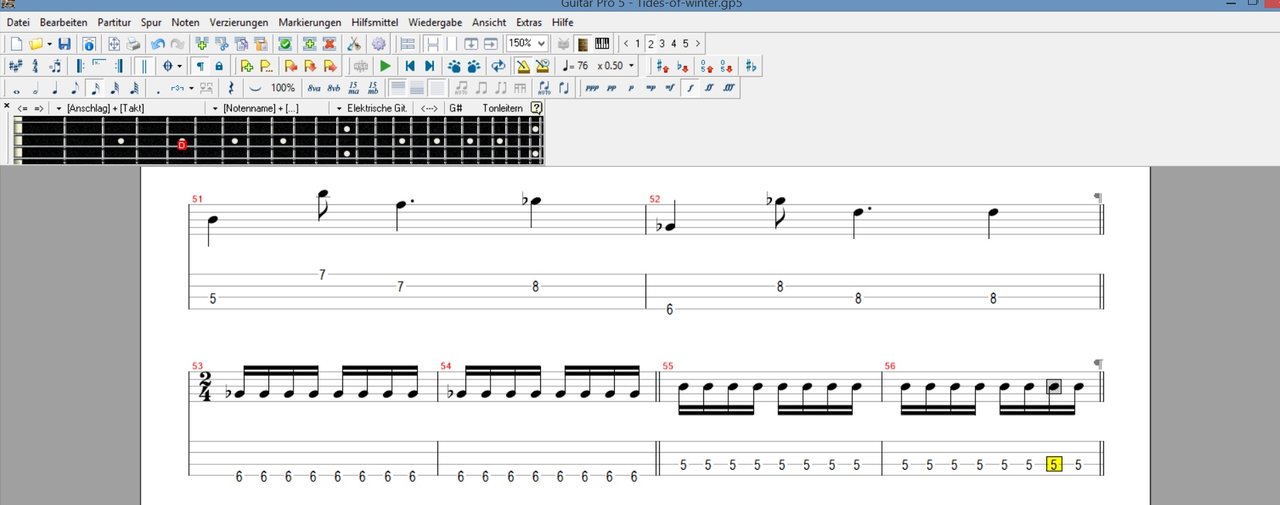Screen dimensions: 1280x505
Task: Click the first blue paw print icon
Action: click(455, 66)
